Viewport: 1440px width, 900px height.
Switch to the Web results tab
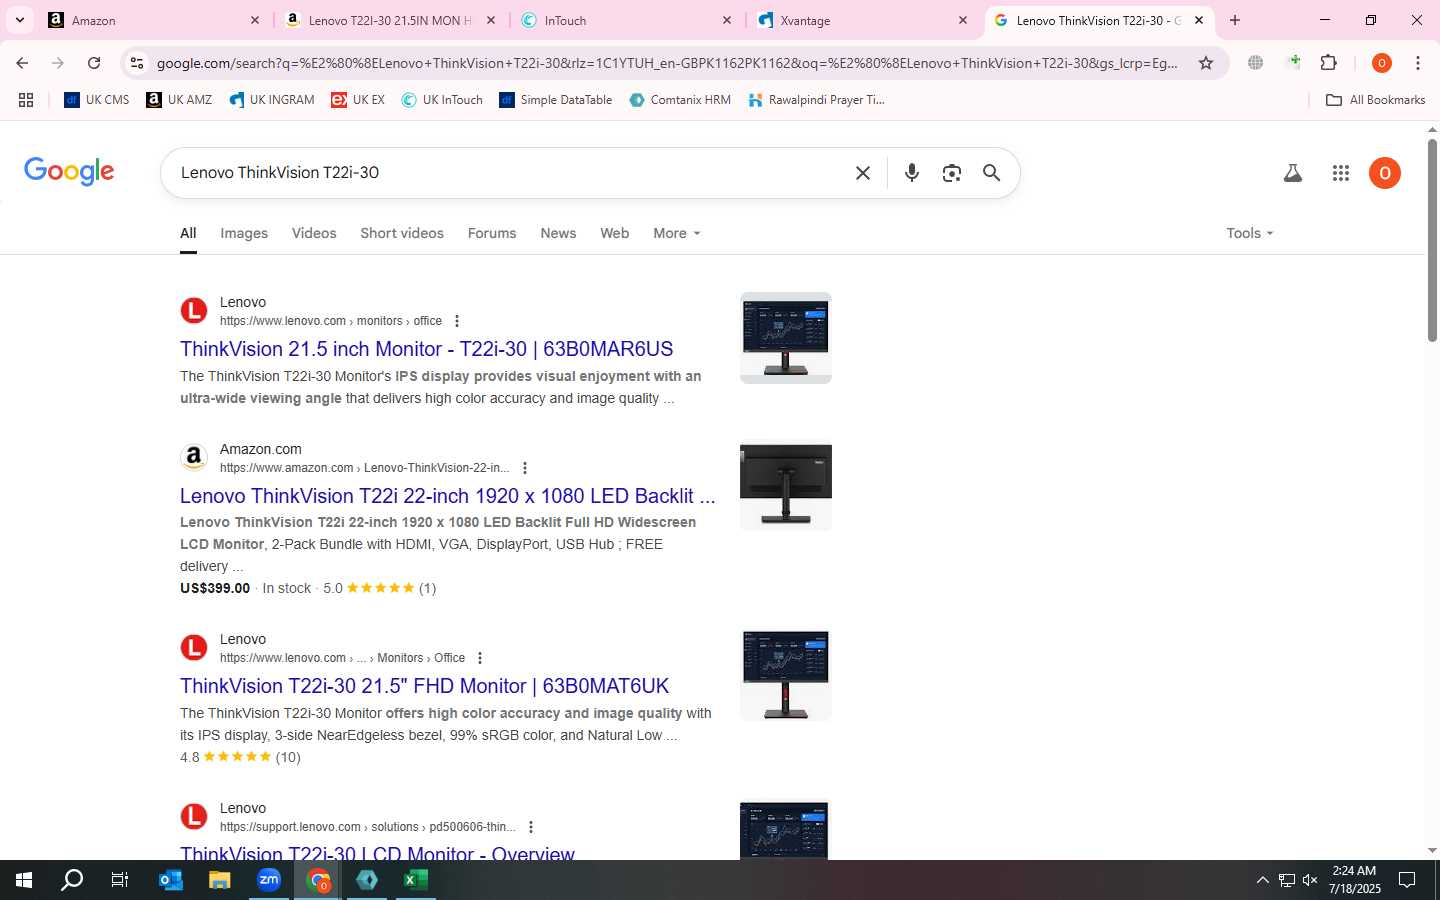(x=615, y=233)
